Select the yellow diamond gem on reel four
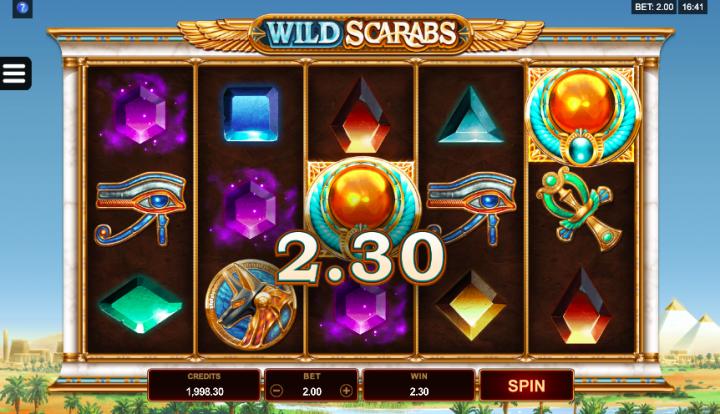The height and width of the screenshot is (414, 720). [471, 305]
